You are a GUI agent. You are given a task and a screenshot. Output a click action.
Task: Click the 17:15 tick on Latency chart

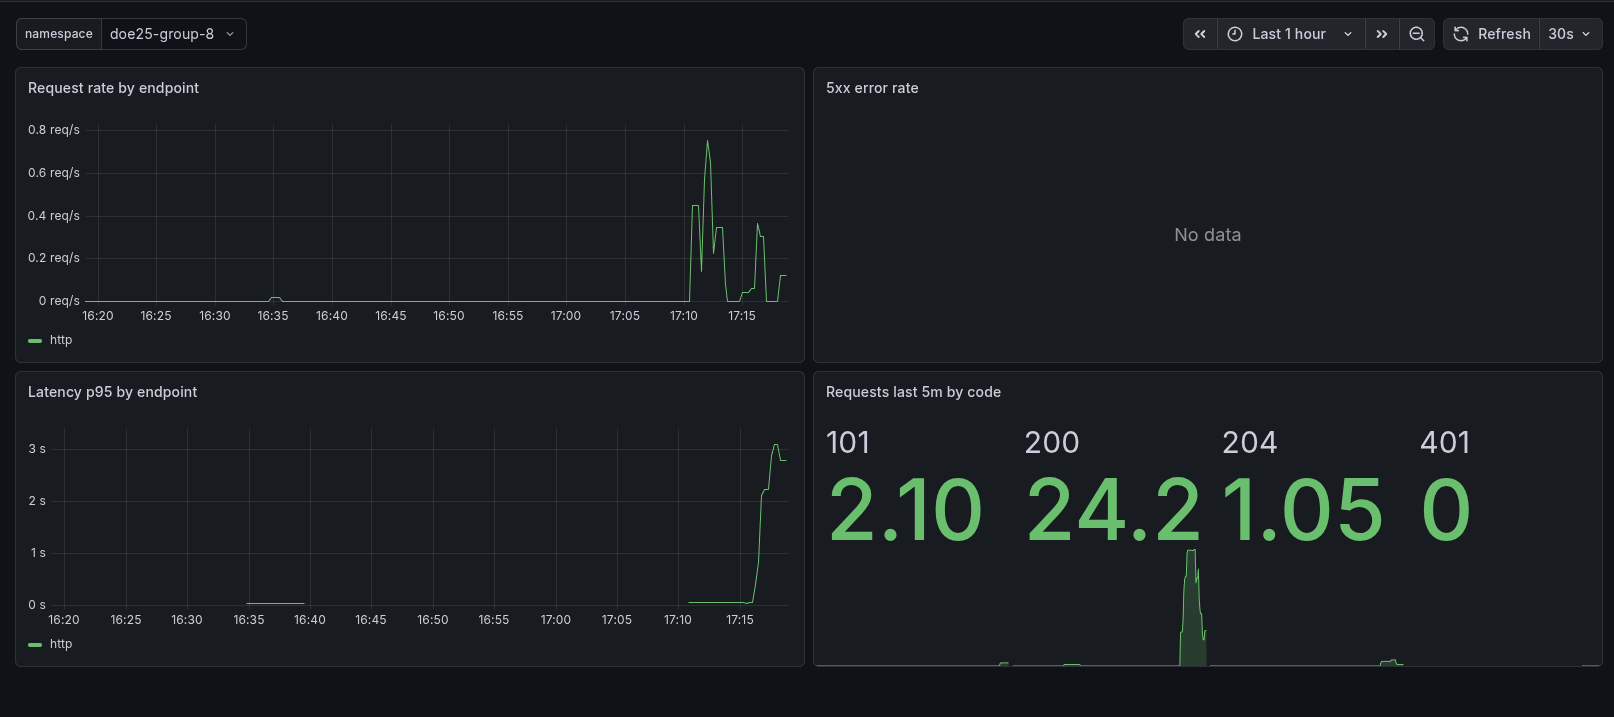point(740,620)
